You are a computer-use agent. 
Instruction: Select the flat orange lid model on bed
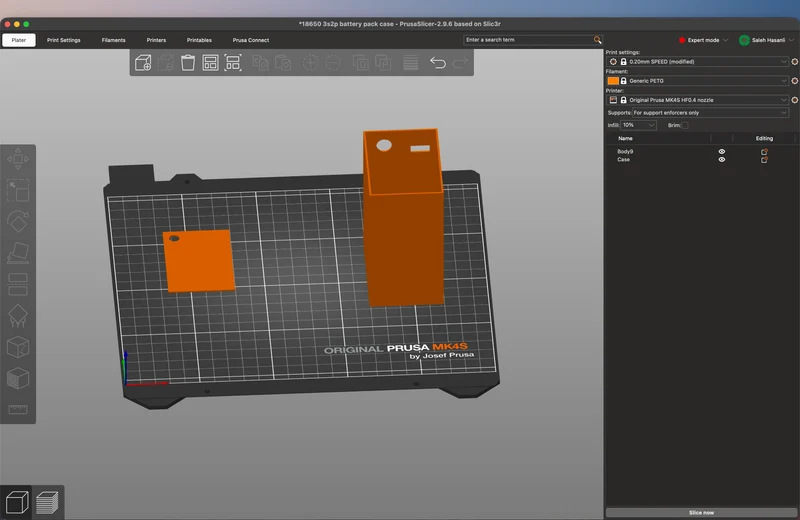199,261
